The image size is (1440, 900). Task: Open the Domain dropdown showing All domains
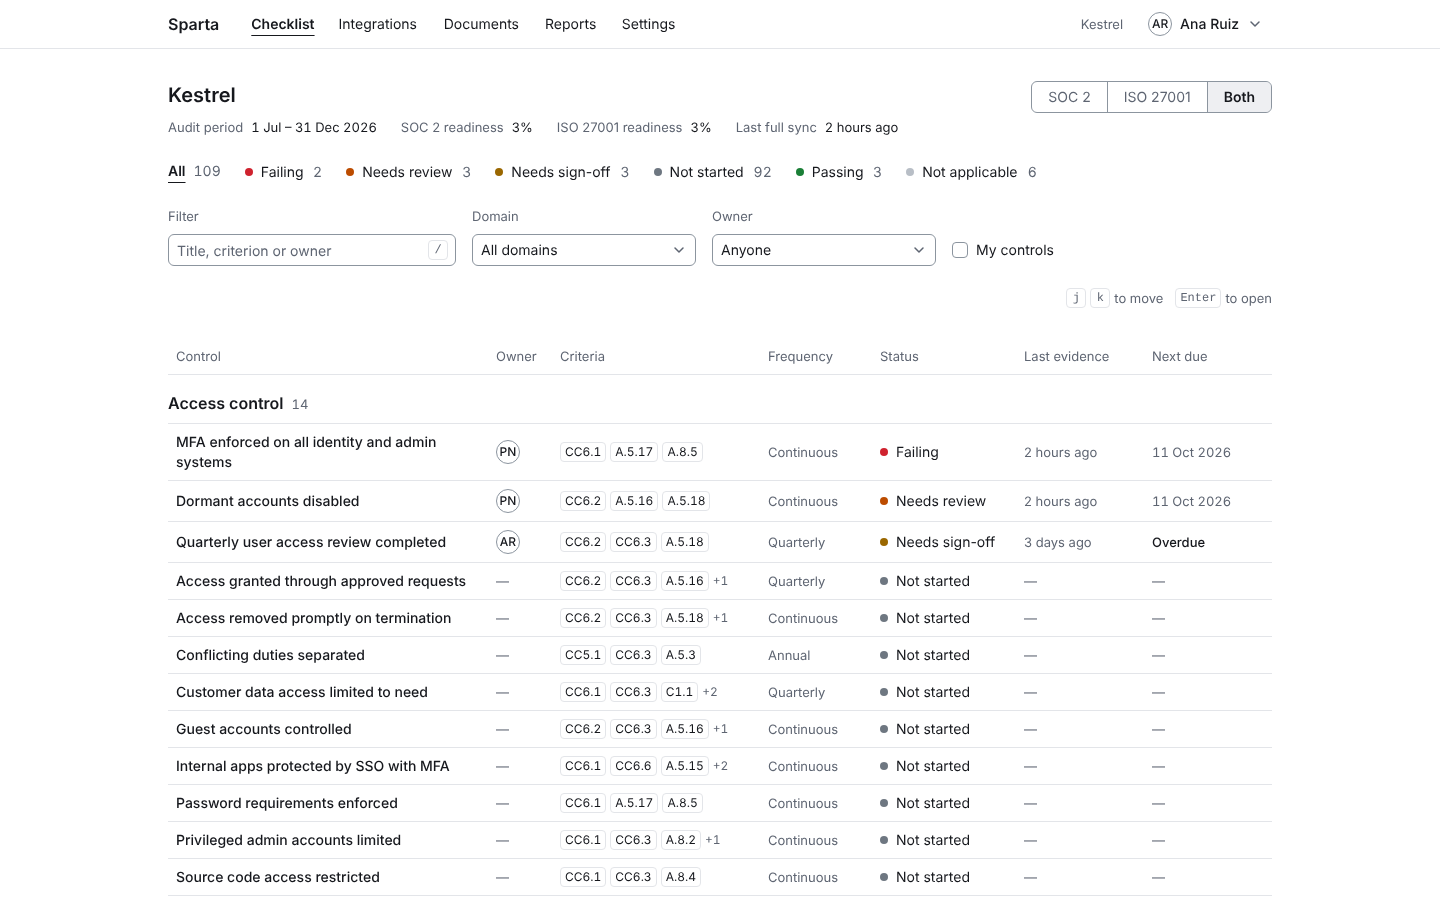584,250
